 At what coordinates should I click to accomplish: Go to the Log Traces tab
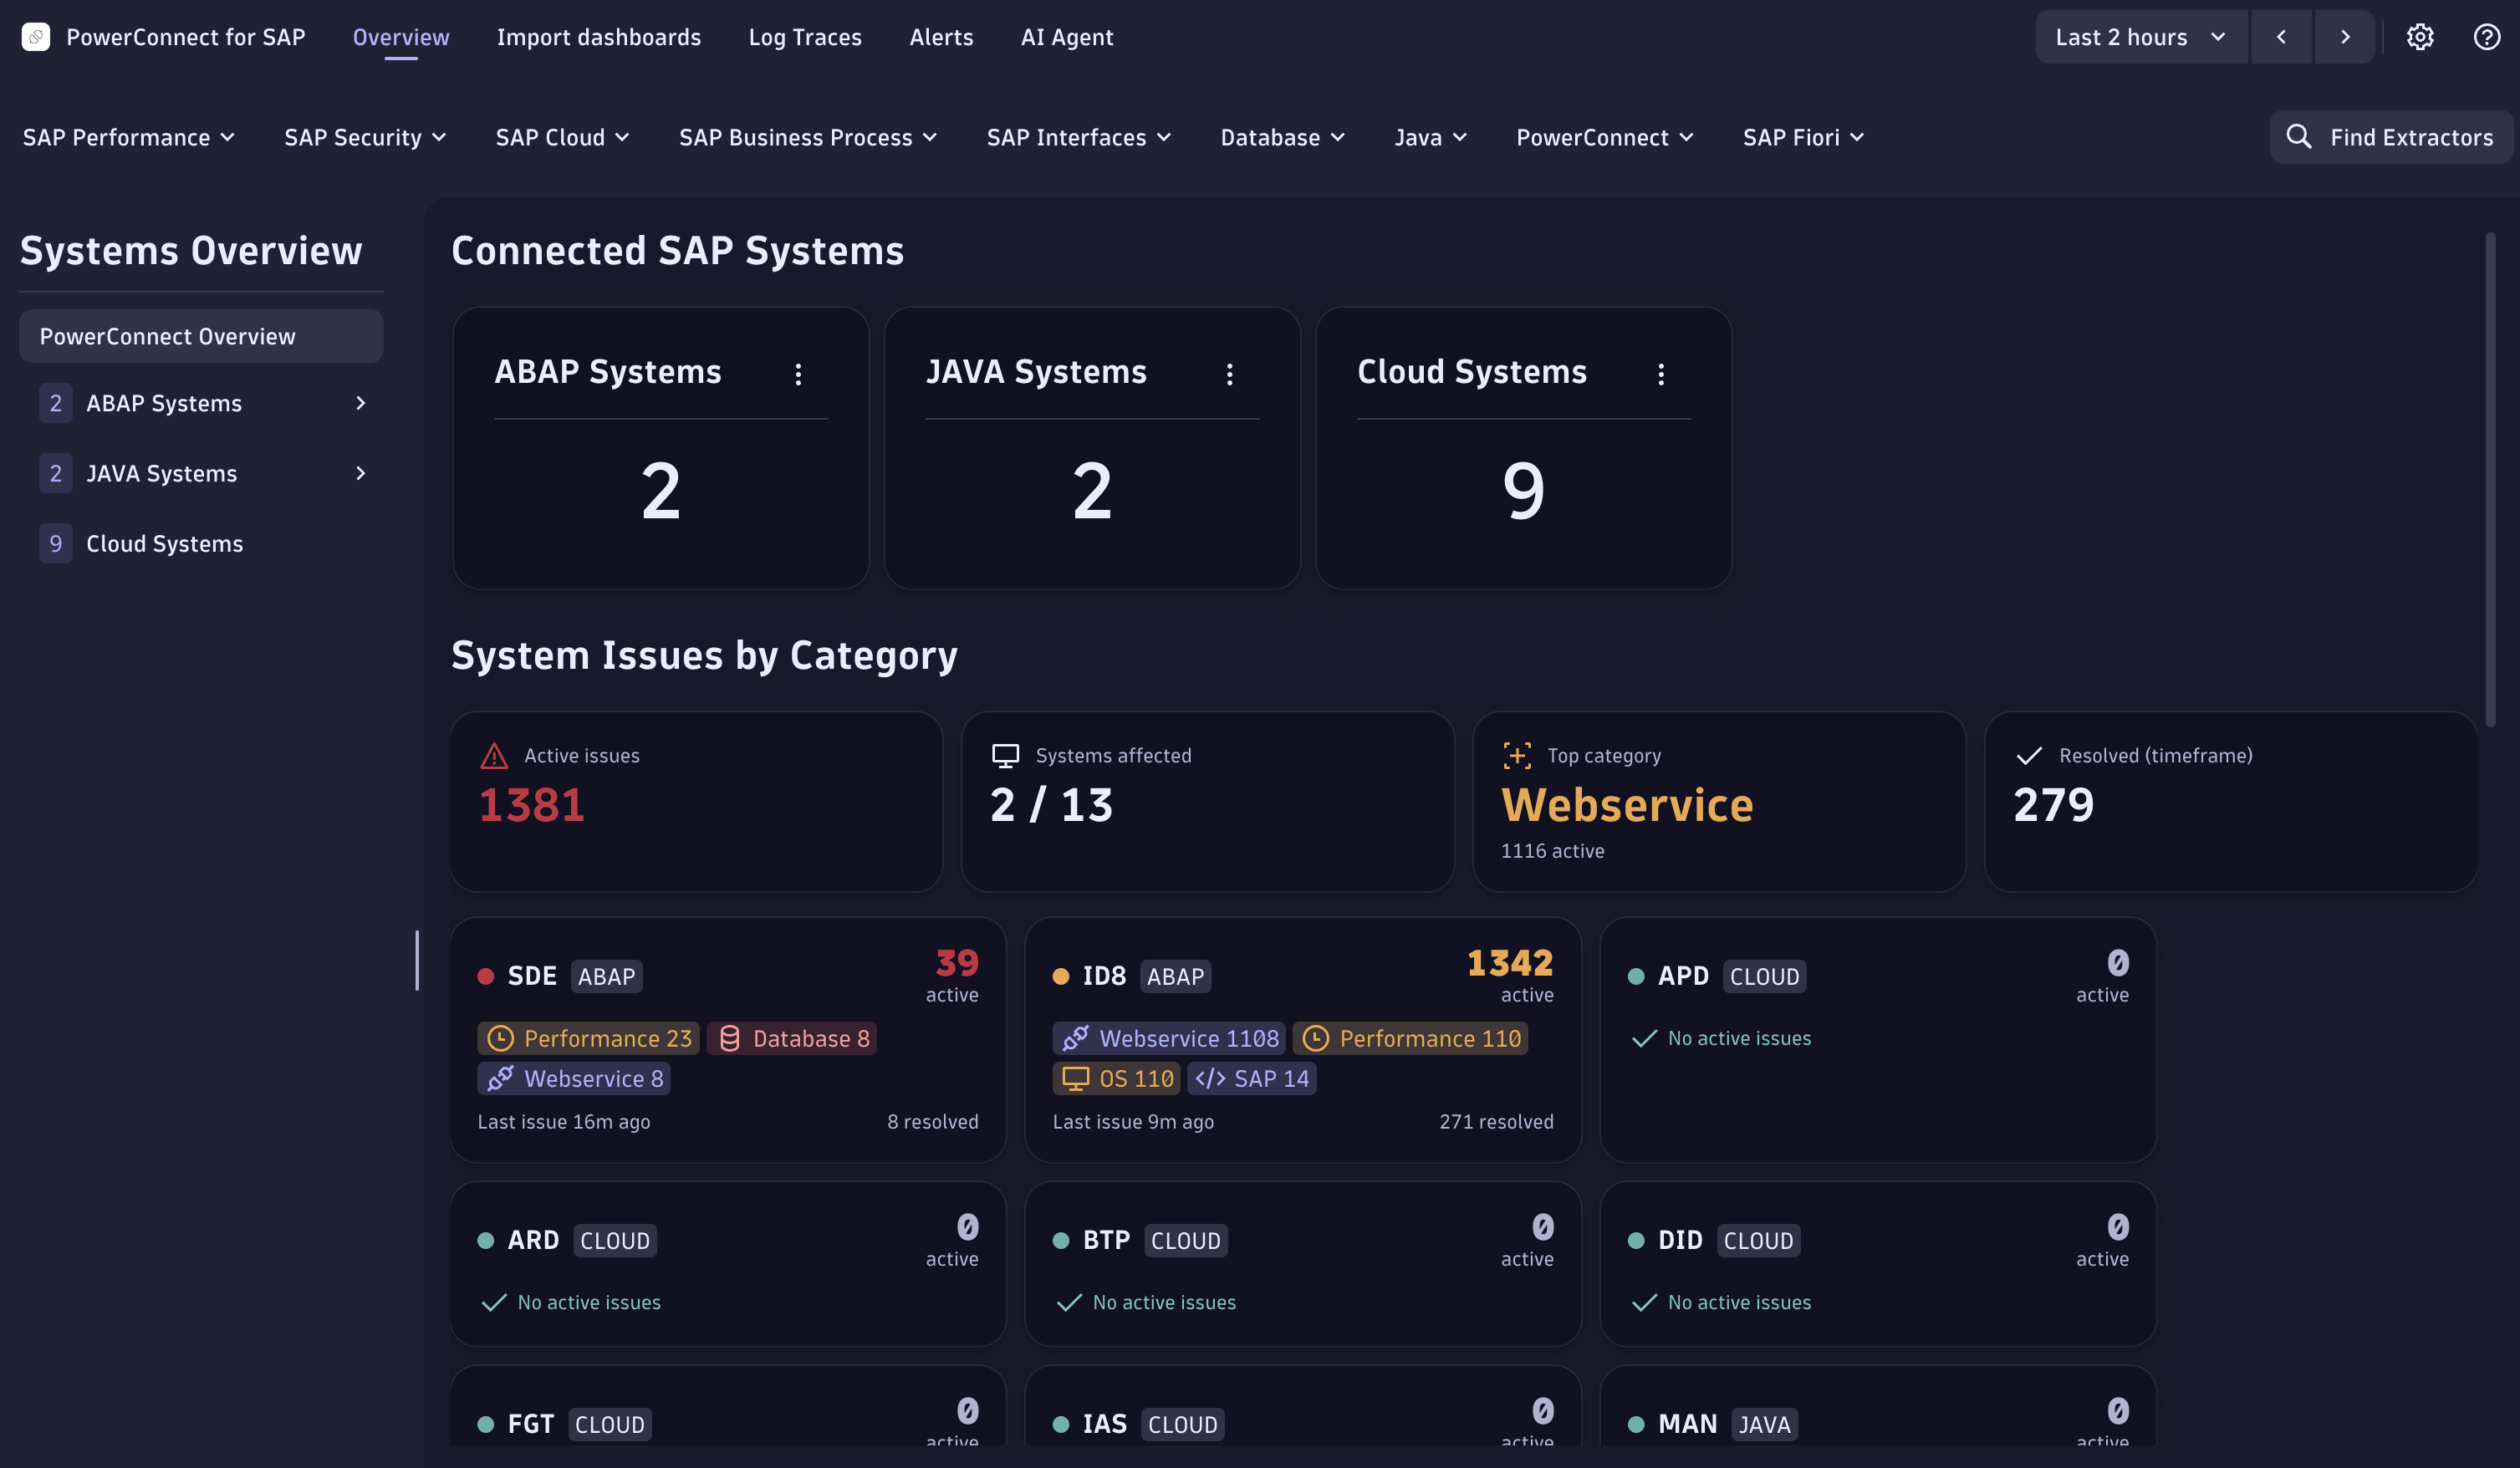[x=805, y=37]
